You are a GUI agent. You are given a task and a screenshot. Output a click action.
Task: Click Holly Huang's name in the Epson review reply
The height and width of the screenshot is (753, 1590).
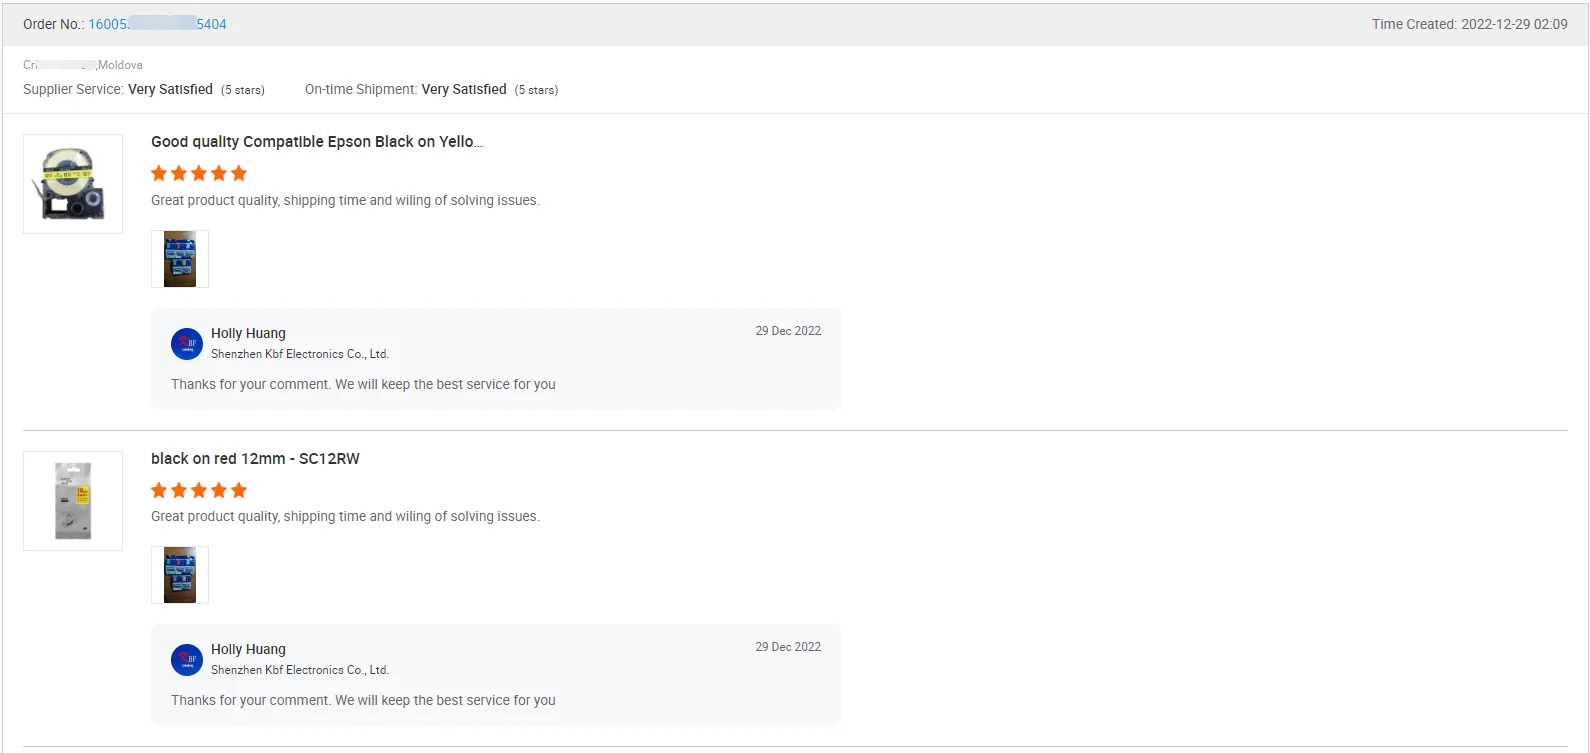[x=248, y=333]
